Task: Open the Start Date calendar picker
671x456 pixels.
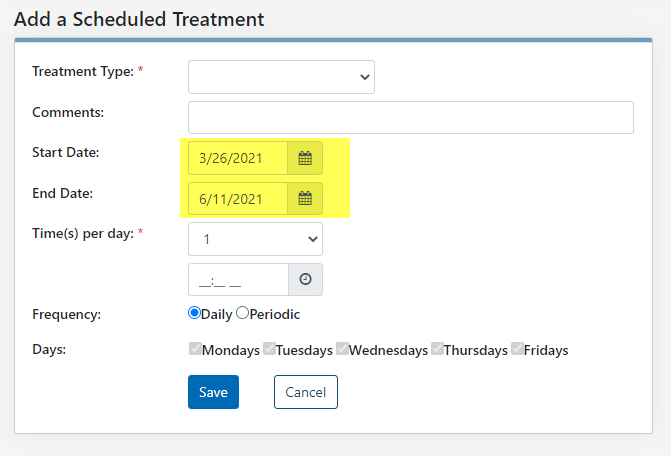Action: [305, 158]
